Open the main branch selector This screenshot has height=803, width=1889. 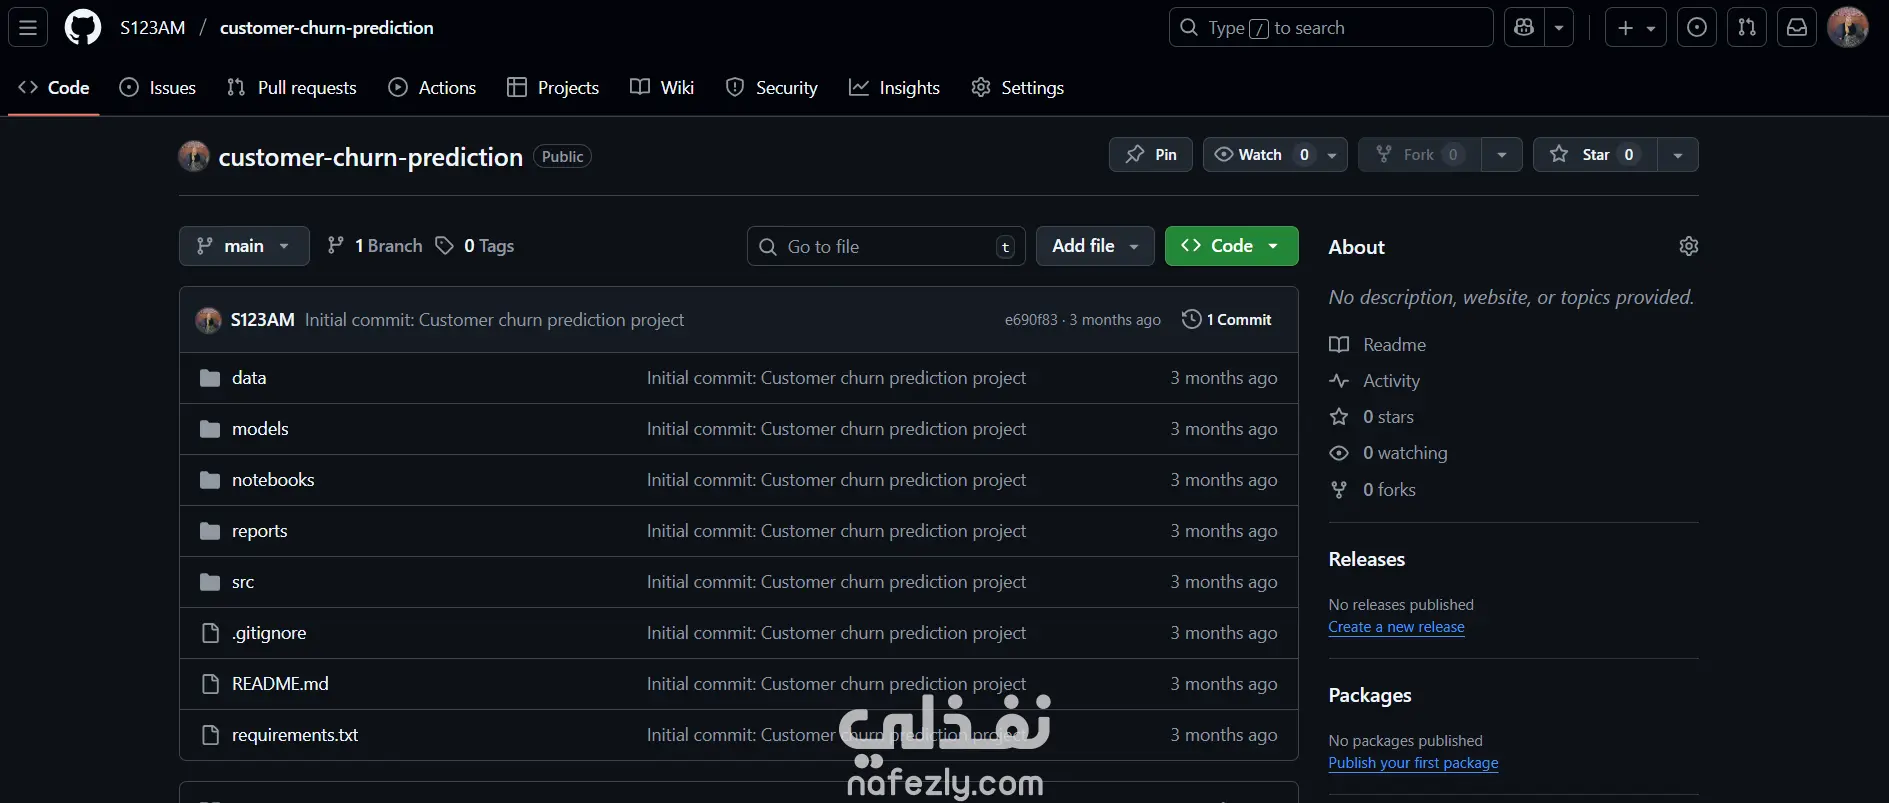click(244, 246)
